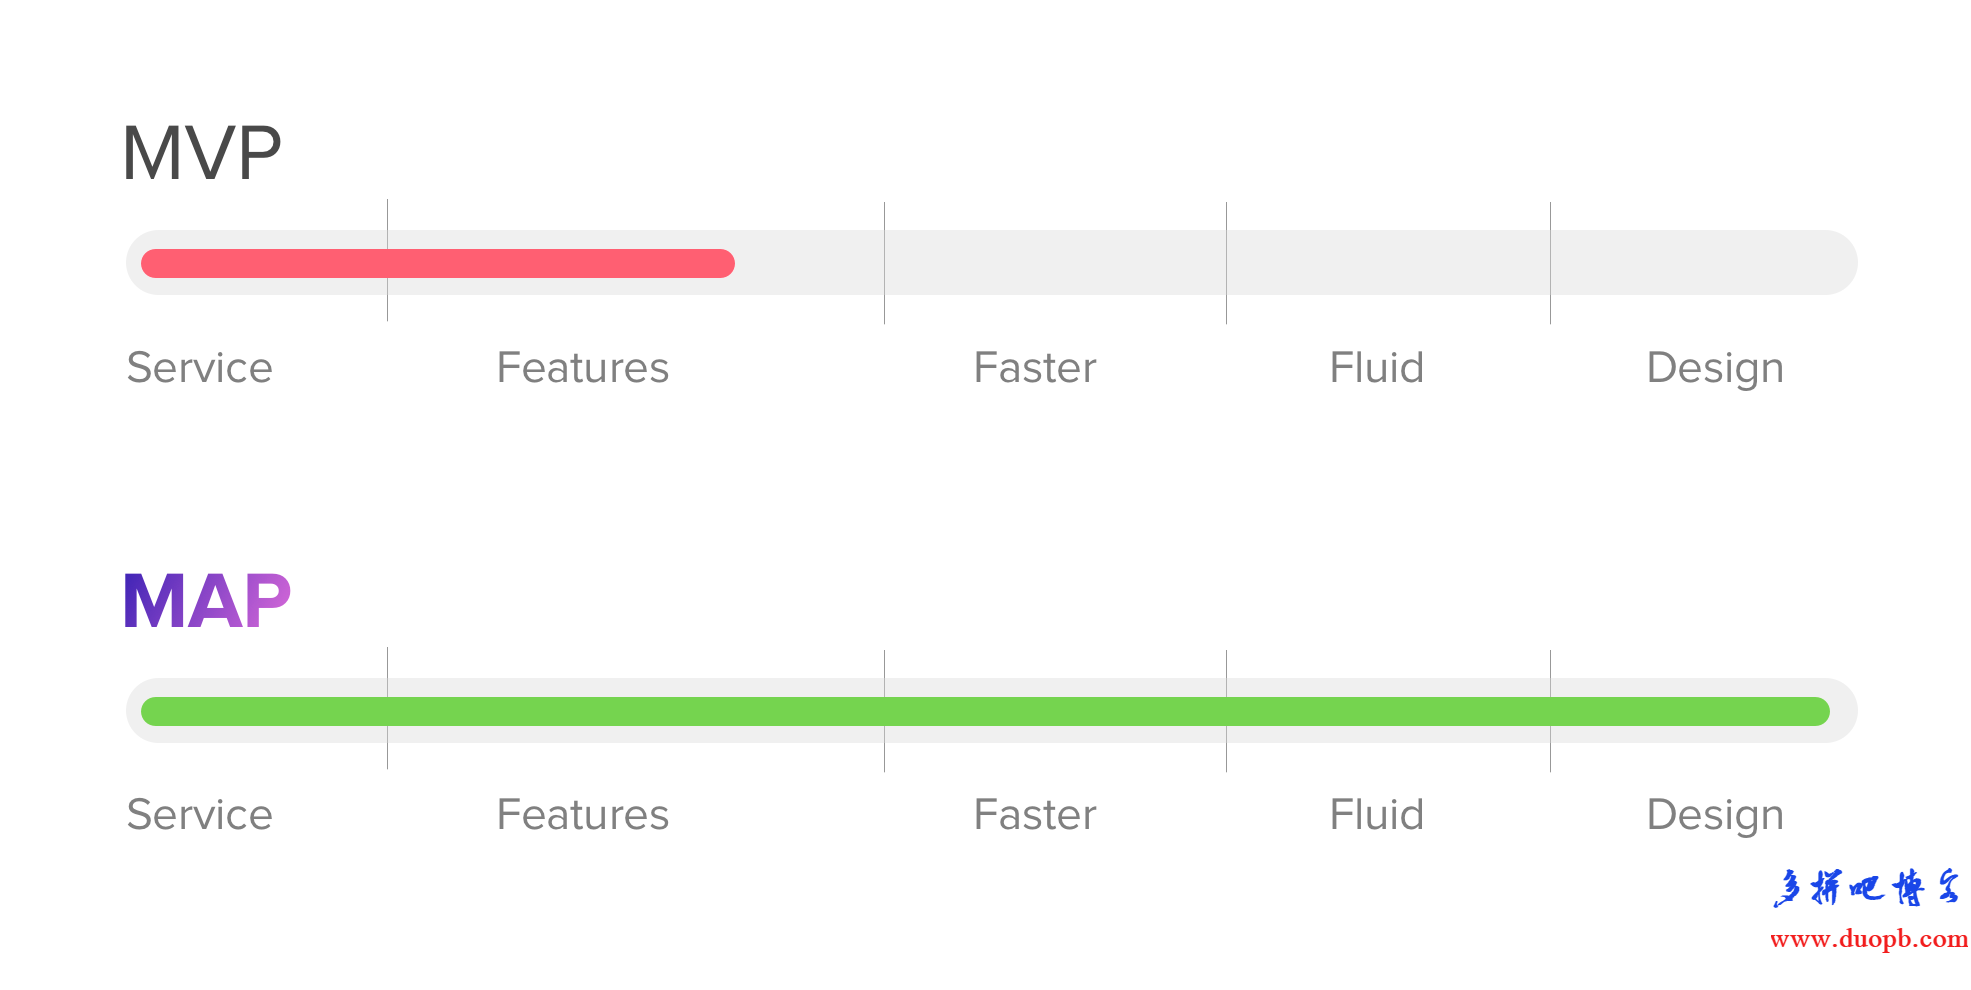Click the blue Chinese calligraphy logo
Image resolution: width=1971 pixels, height=990 pixels.
coord(1867,887)
